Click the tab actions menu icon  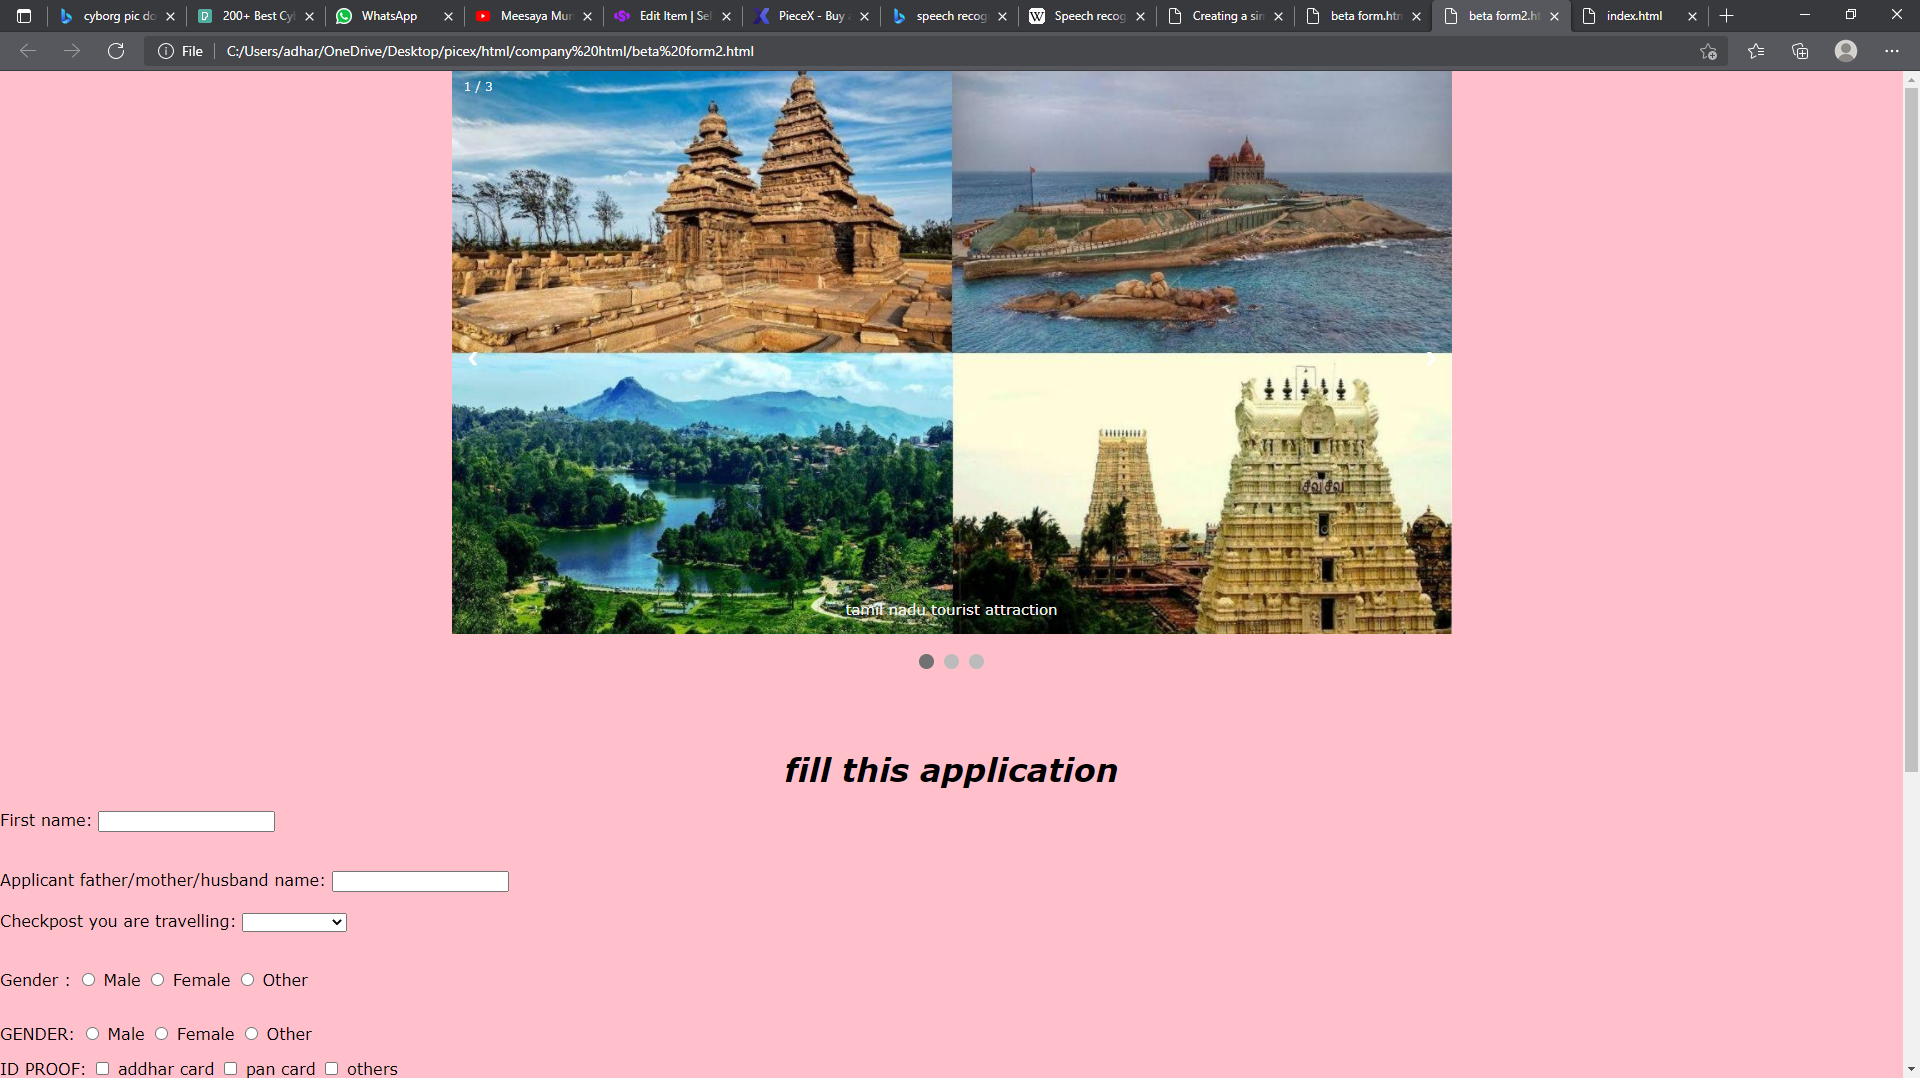24,16
